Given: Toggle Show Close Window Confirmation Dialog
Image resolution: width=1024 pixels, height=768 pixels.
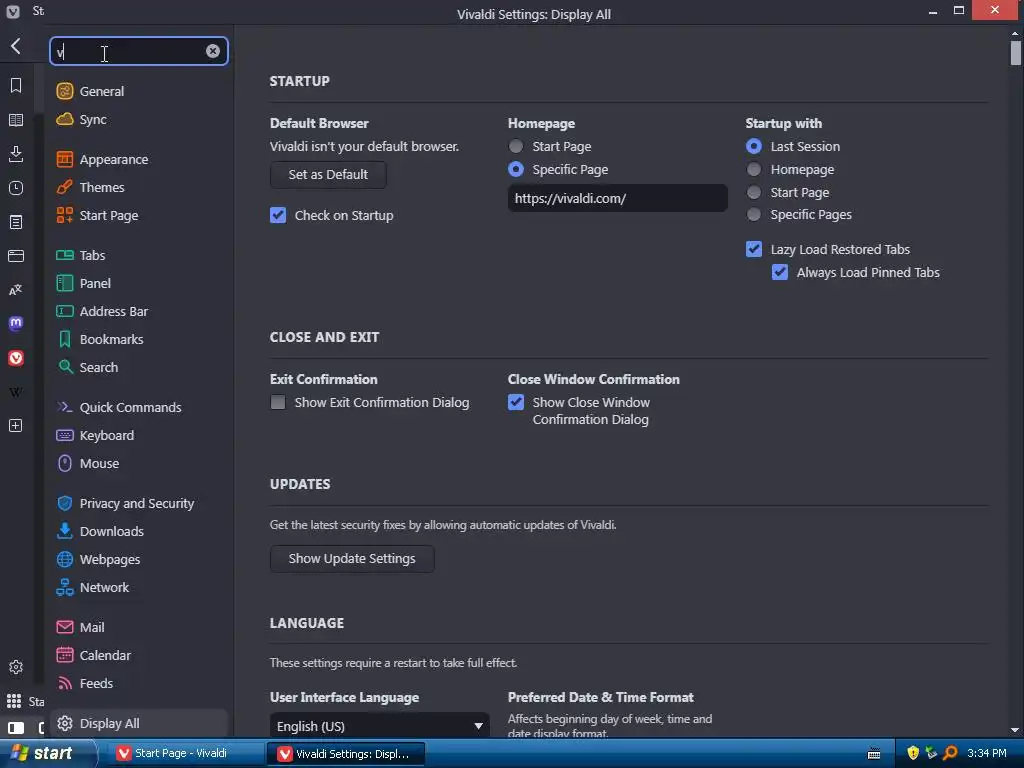Looking at the screenshot, I should pos(516,402).
